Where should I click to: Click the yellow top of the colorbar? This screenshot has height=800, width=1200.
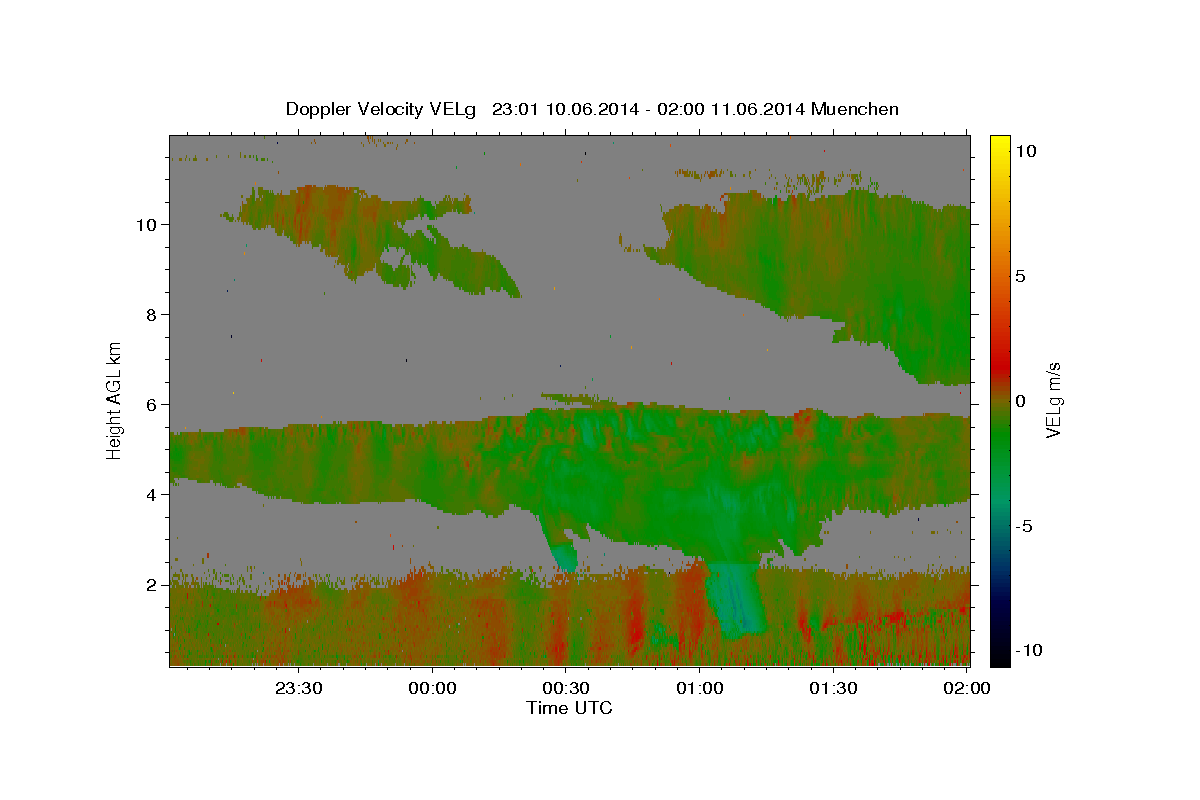1000,145
